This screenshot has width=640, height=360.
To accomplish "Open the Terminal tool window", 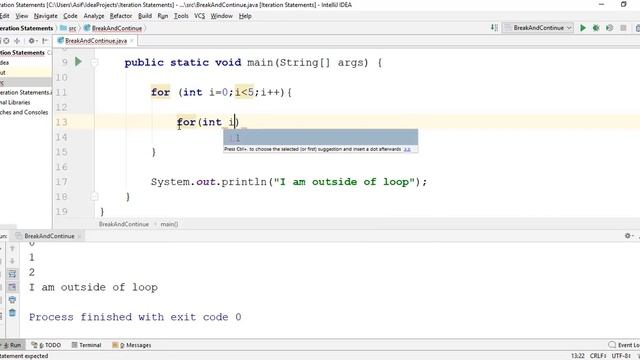I will point(87,345).
